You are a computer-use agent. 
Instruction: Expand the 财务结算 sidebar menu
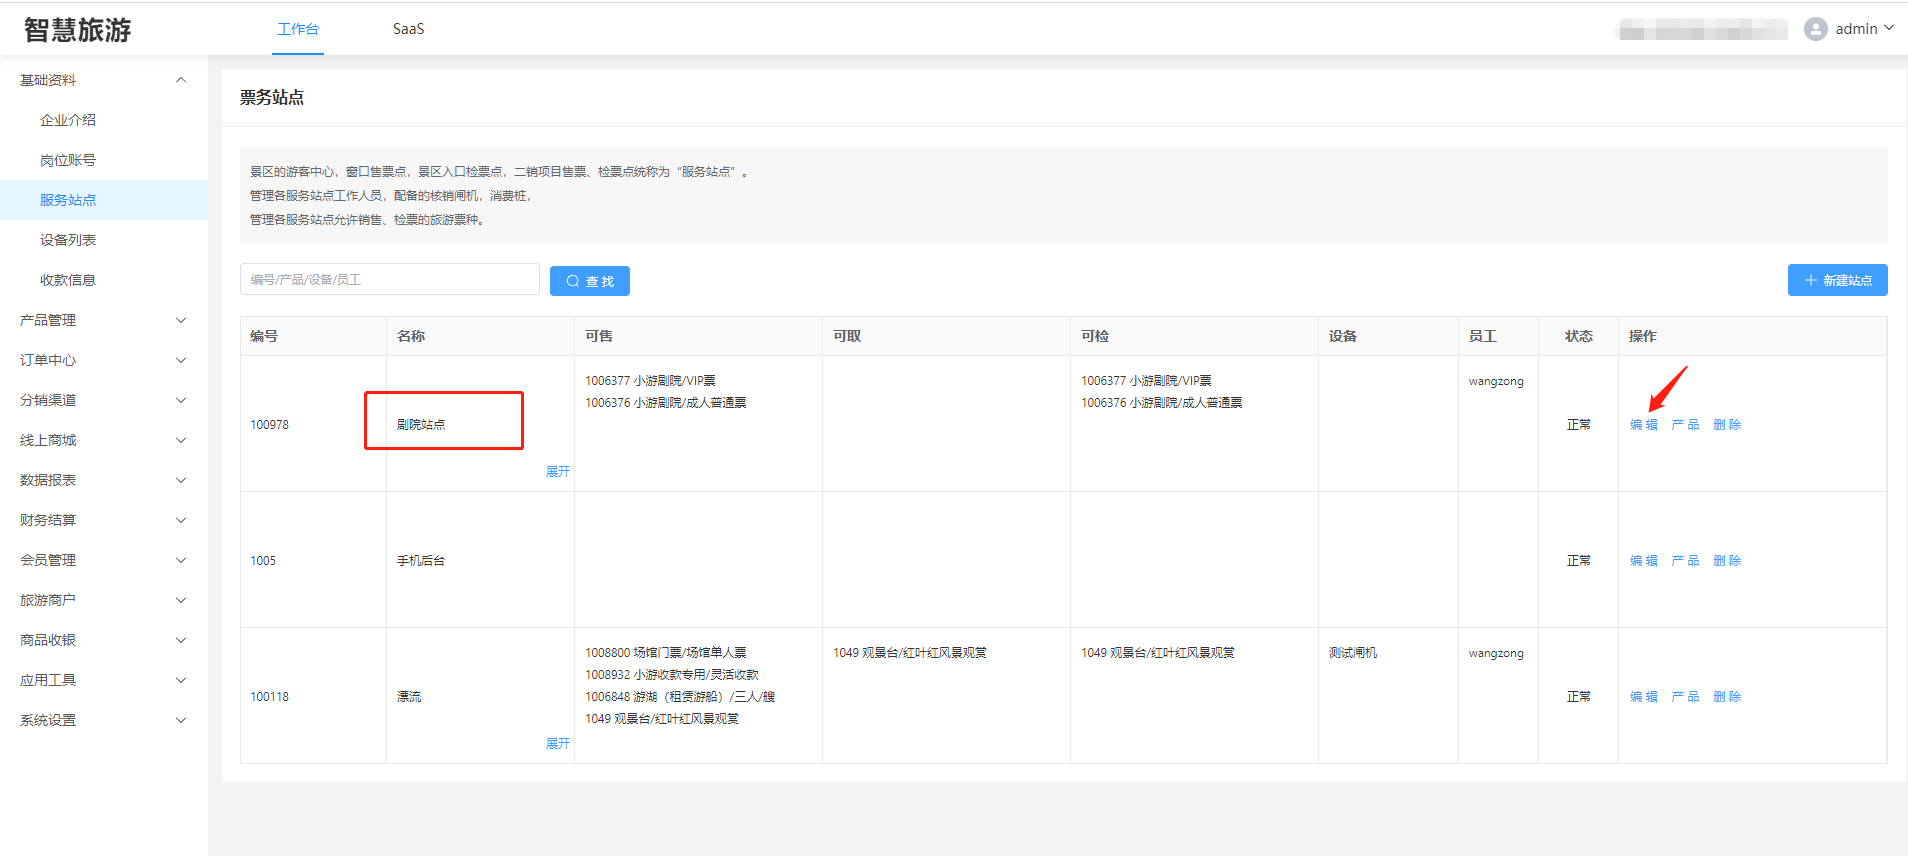(100, 520)
